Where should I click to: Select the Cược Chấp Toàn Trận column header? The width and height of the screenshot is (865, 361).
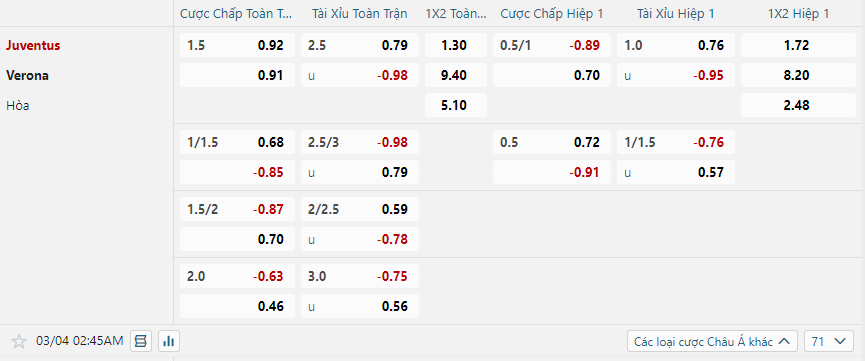tap(237, 14)
